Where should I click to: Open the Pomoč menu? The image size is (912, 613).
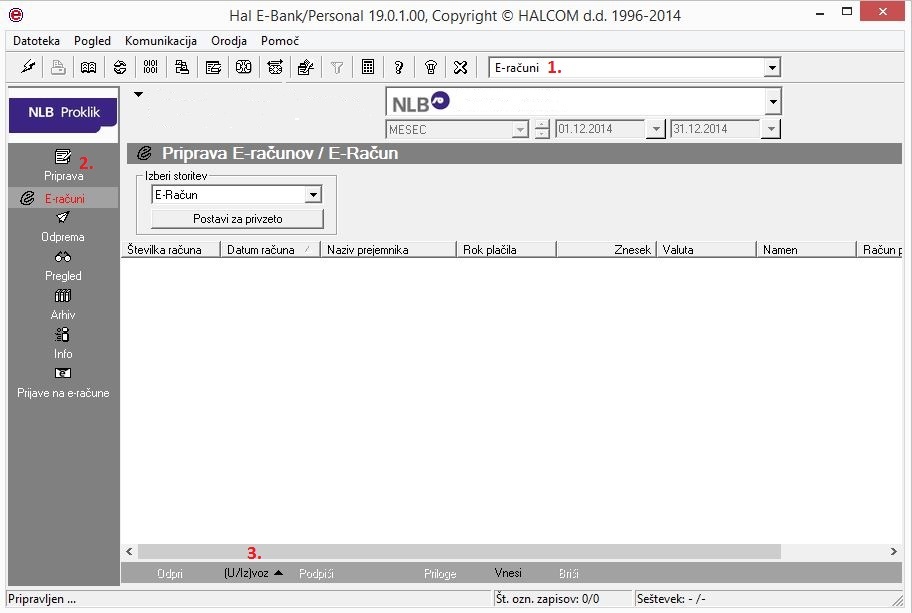(280, 41)
